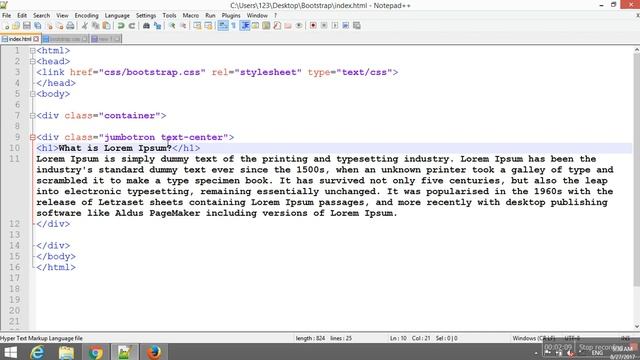Viewport: 640px width, 360px height.
Task: Open the Encoding menu
Action: 87,16
